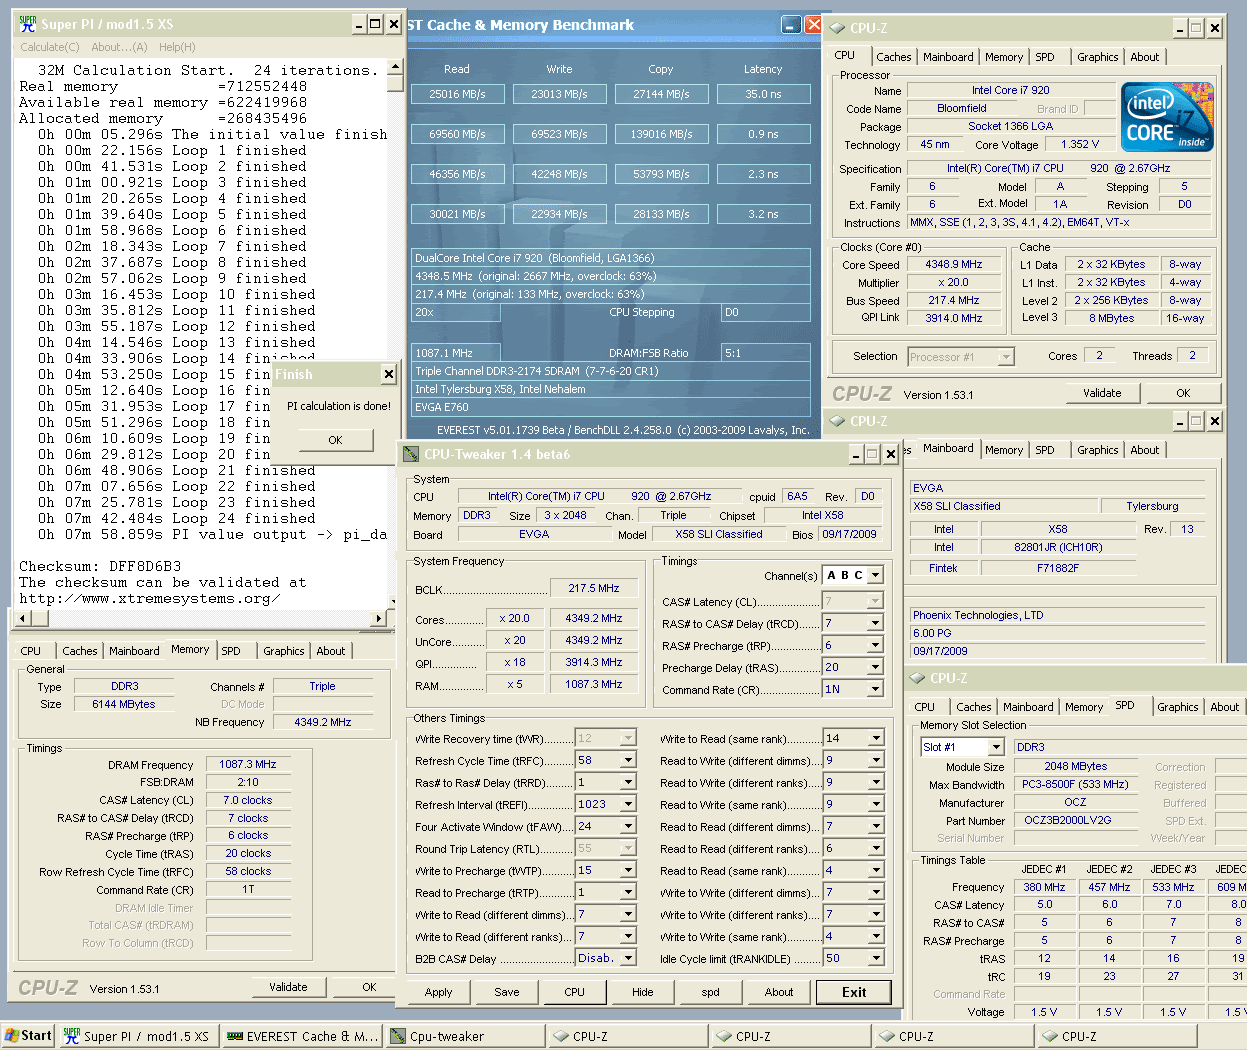Minimize the CPU-Tweaker 1.4 beta6 window
This screenshot has height=1050, width=1247.
coord(856,454)
